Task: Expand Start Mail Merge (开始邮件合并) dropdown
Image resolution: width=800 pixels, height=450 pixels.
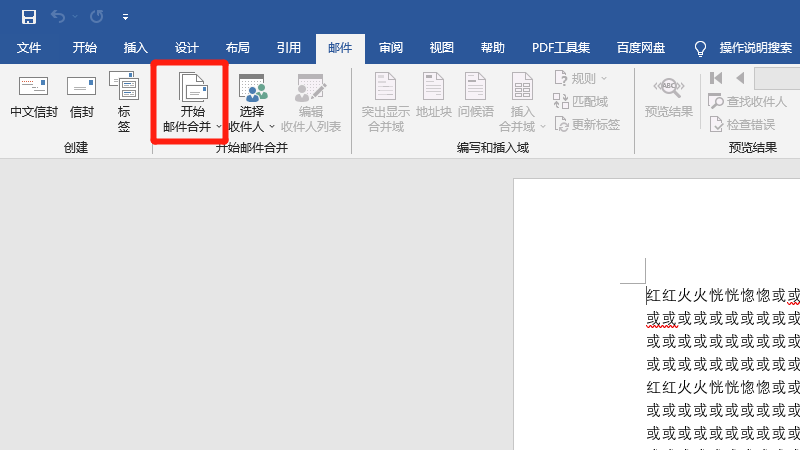Action: click(192, 102)
